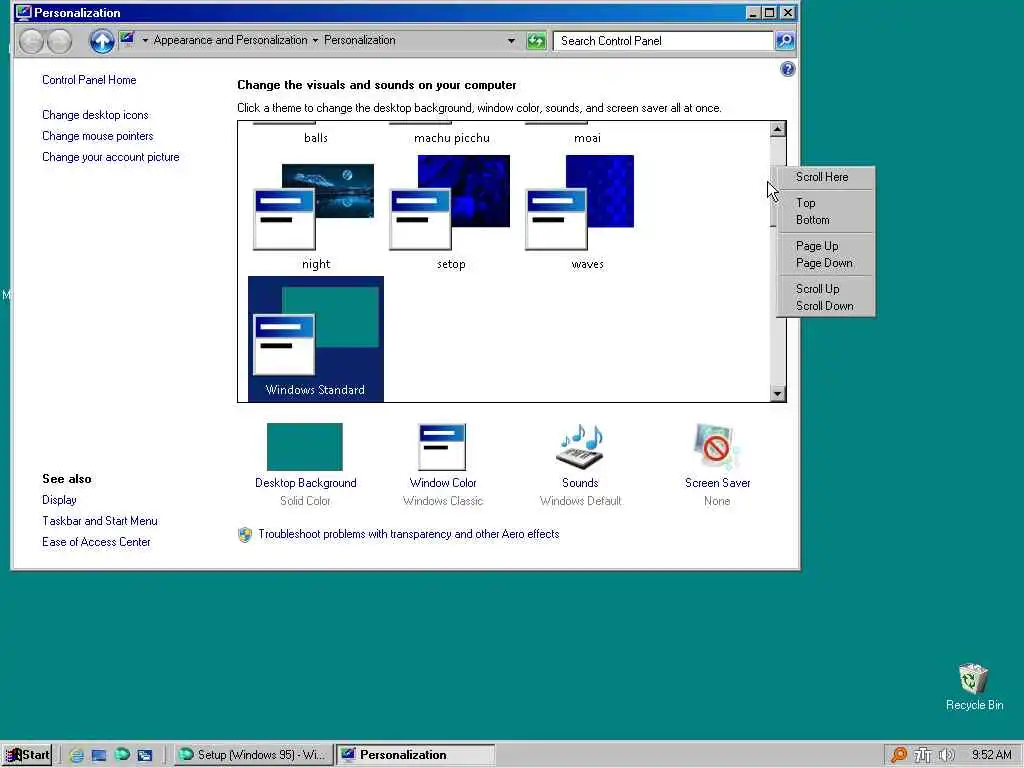The height and width of the screenshot is (768, 1024).
Task: Select the setop theme thumbnail
Action: pos(450,202)
